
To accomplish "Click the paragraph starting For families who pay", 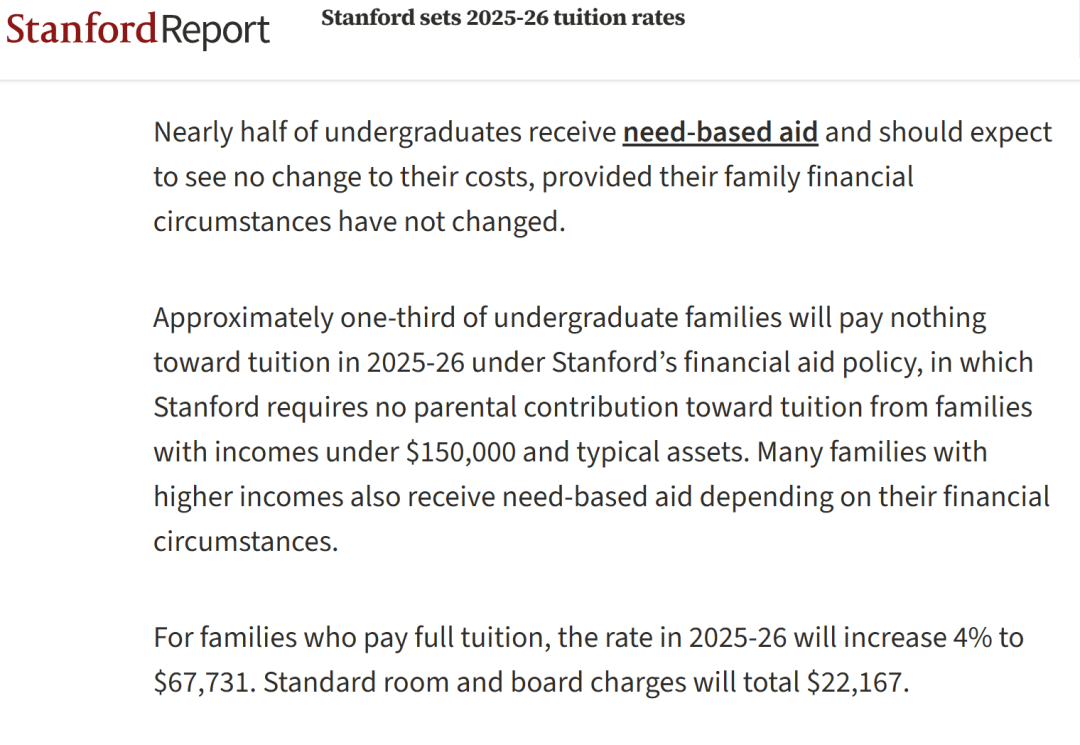I will pos(588,660).
